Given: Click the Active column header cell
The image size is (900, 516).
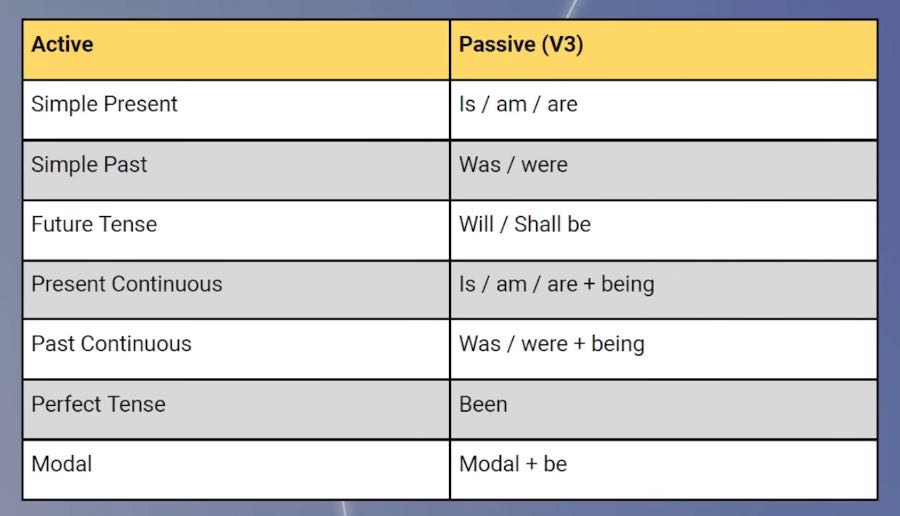Looking at the screenshot, I should coord(236,49).
